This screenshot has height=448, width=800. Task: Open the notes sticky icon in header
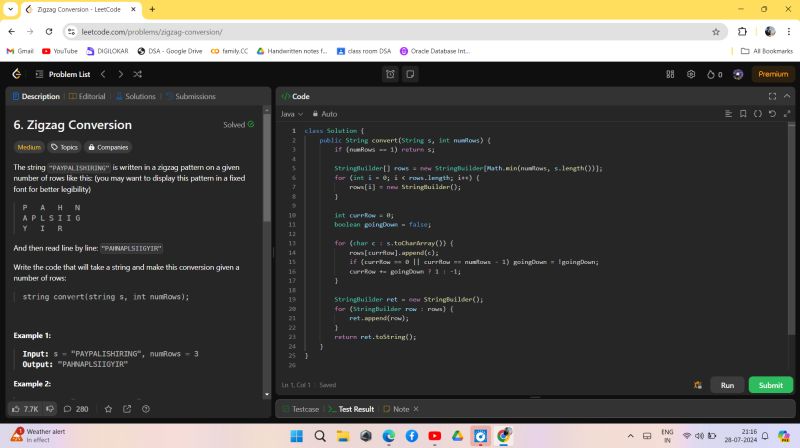(x=410, y=74)
